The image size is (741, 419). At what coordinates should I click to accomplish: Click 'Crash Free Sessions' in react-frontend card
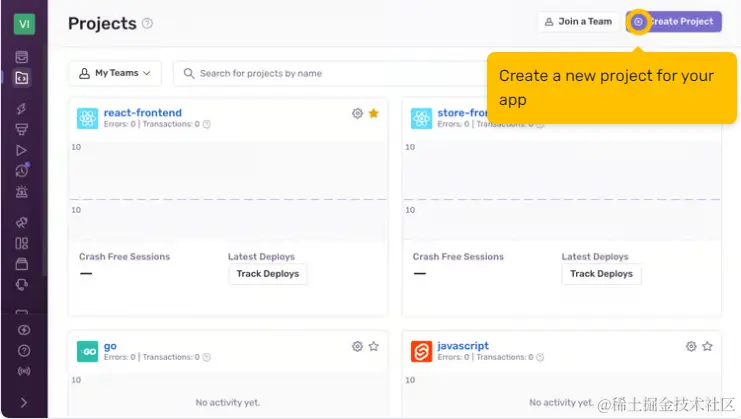124,257
